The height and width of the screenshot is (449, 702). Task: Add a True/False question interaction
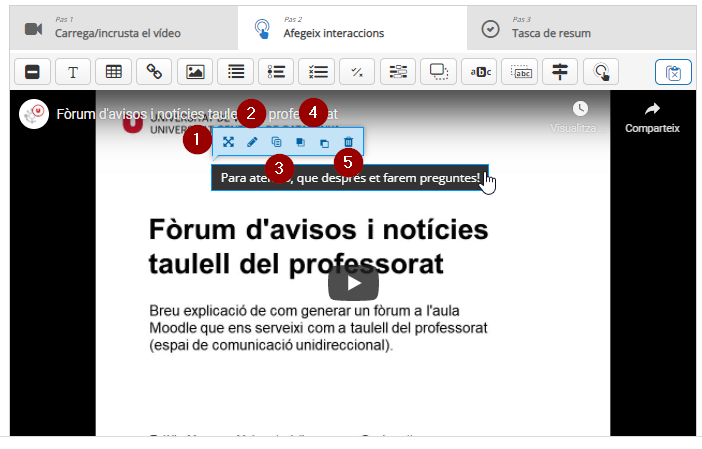357,72
